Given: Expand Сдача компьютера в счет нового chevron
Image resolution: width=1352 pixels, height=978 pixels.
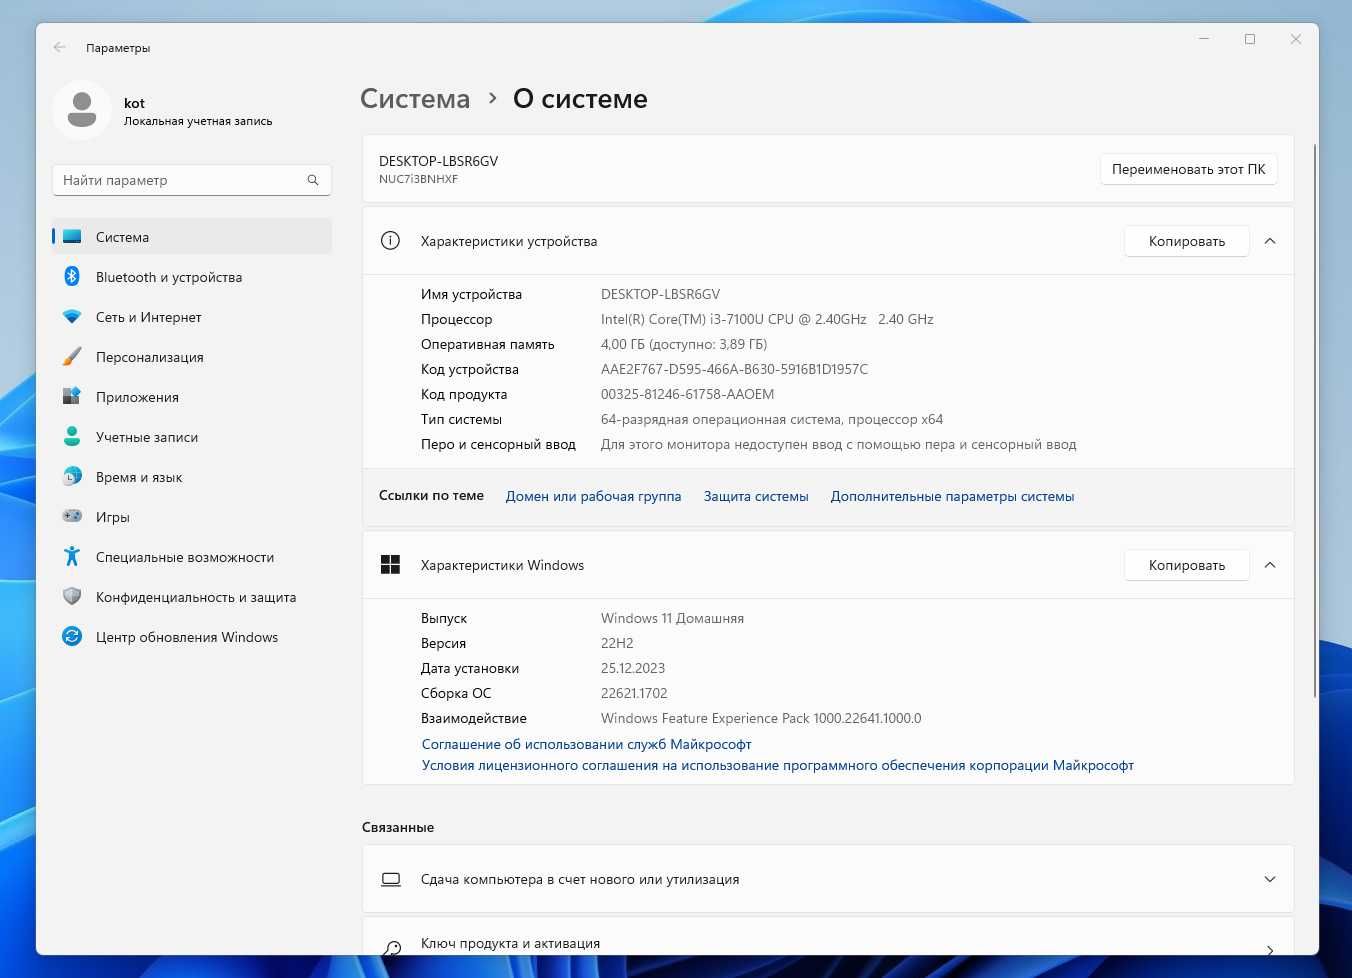Looking at the screenshot, I should [x=1270, y=879].
